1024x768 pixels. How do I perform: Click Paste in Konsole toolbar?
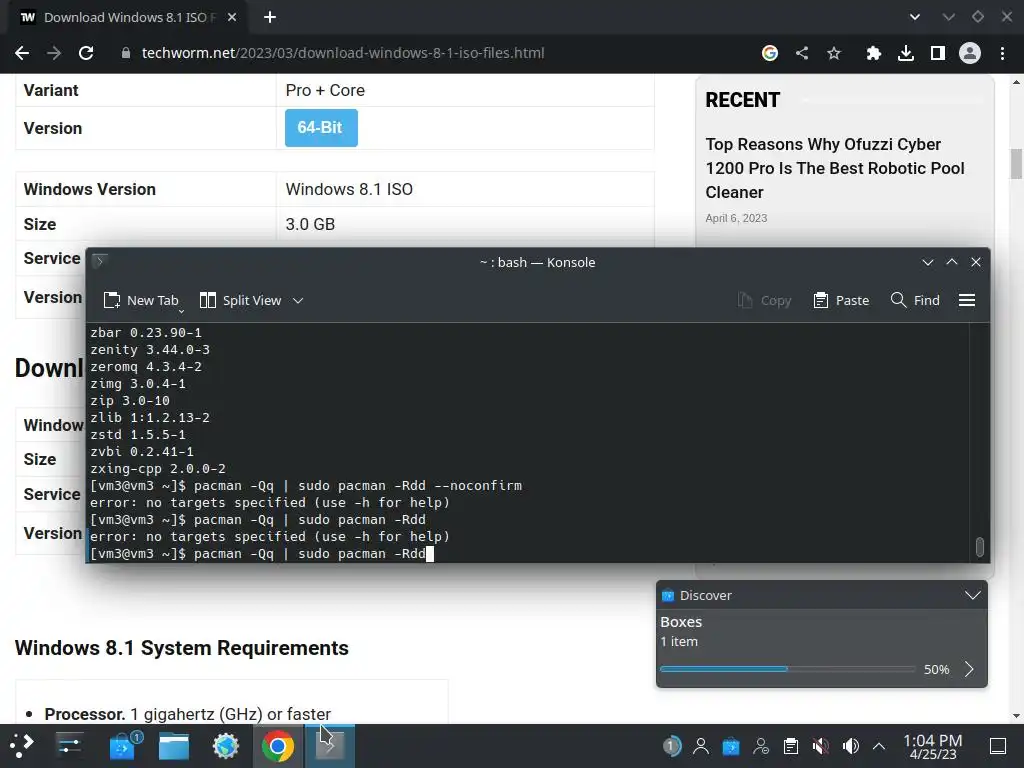(840, 300)
